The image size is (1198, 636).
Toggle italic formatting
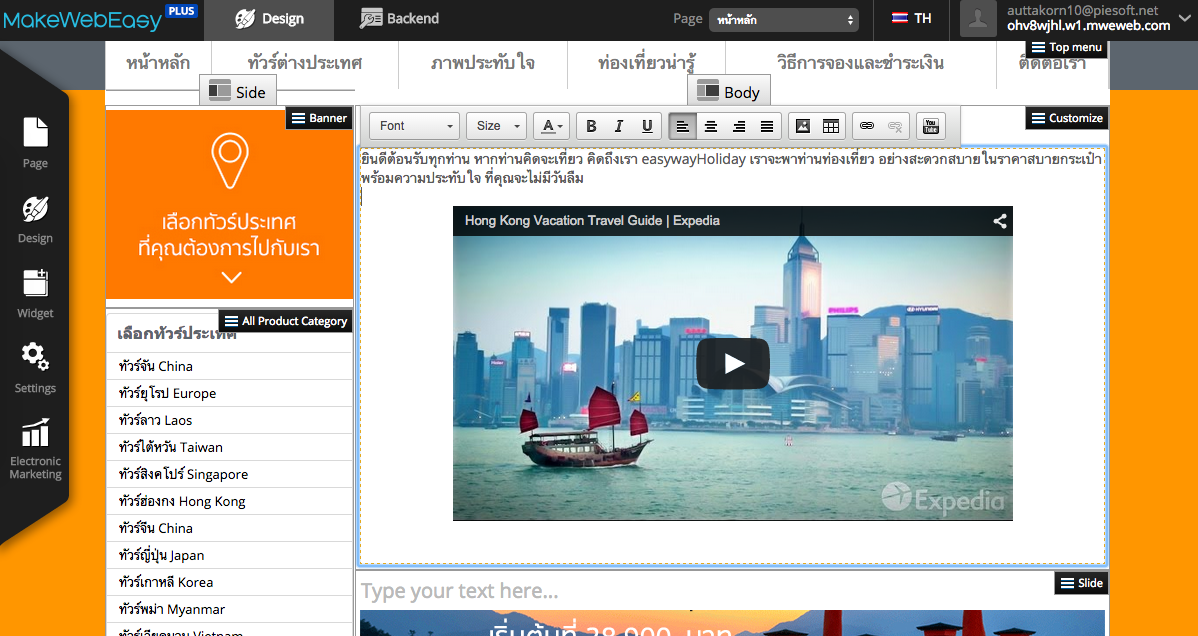[619, 126]
